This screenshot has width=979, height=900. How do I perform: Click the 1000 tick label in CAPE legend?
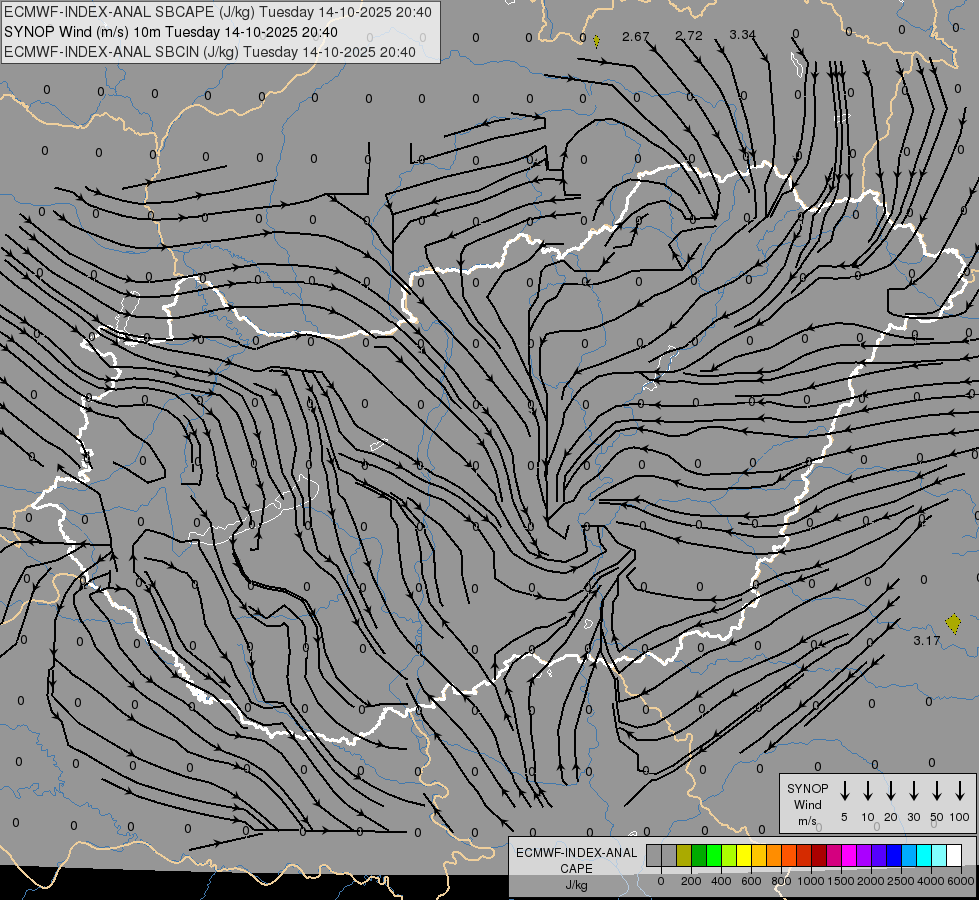point(811,881)
